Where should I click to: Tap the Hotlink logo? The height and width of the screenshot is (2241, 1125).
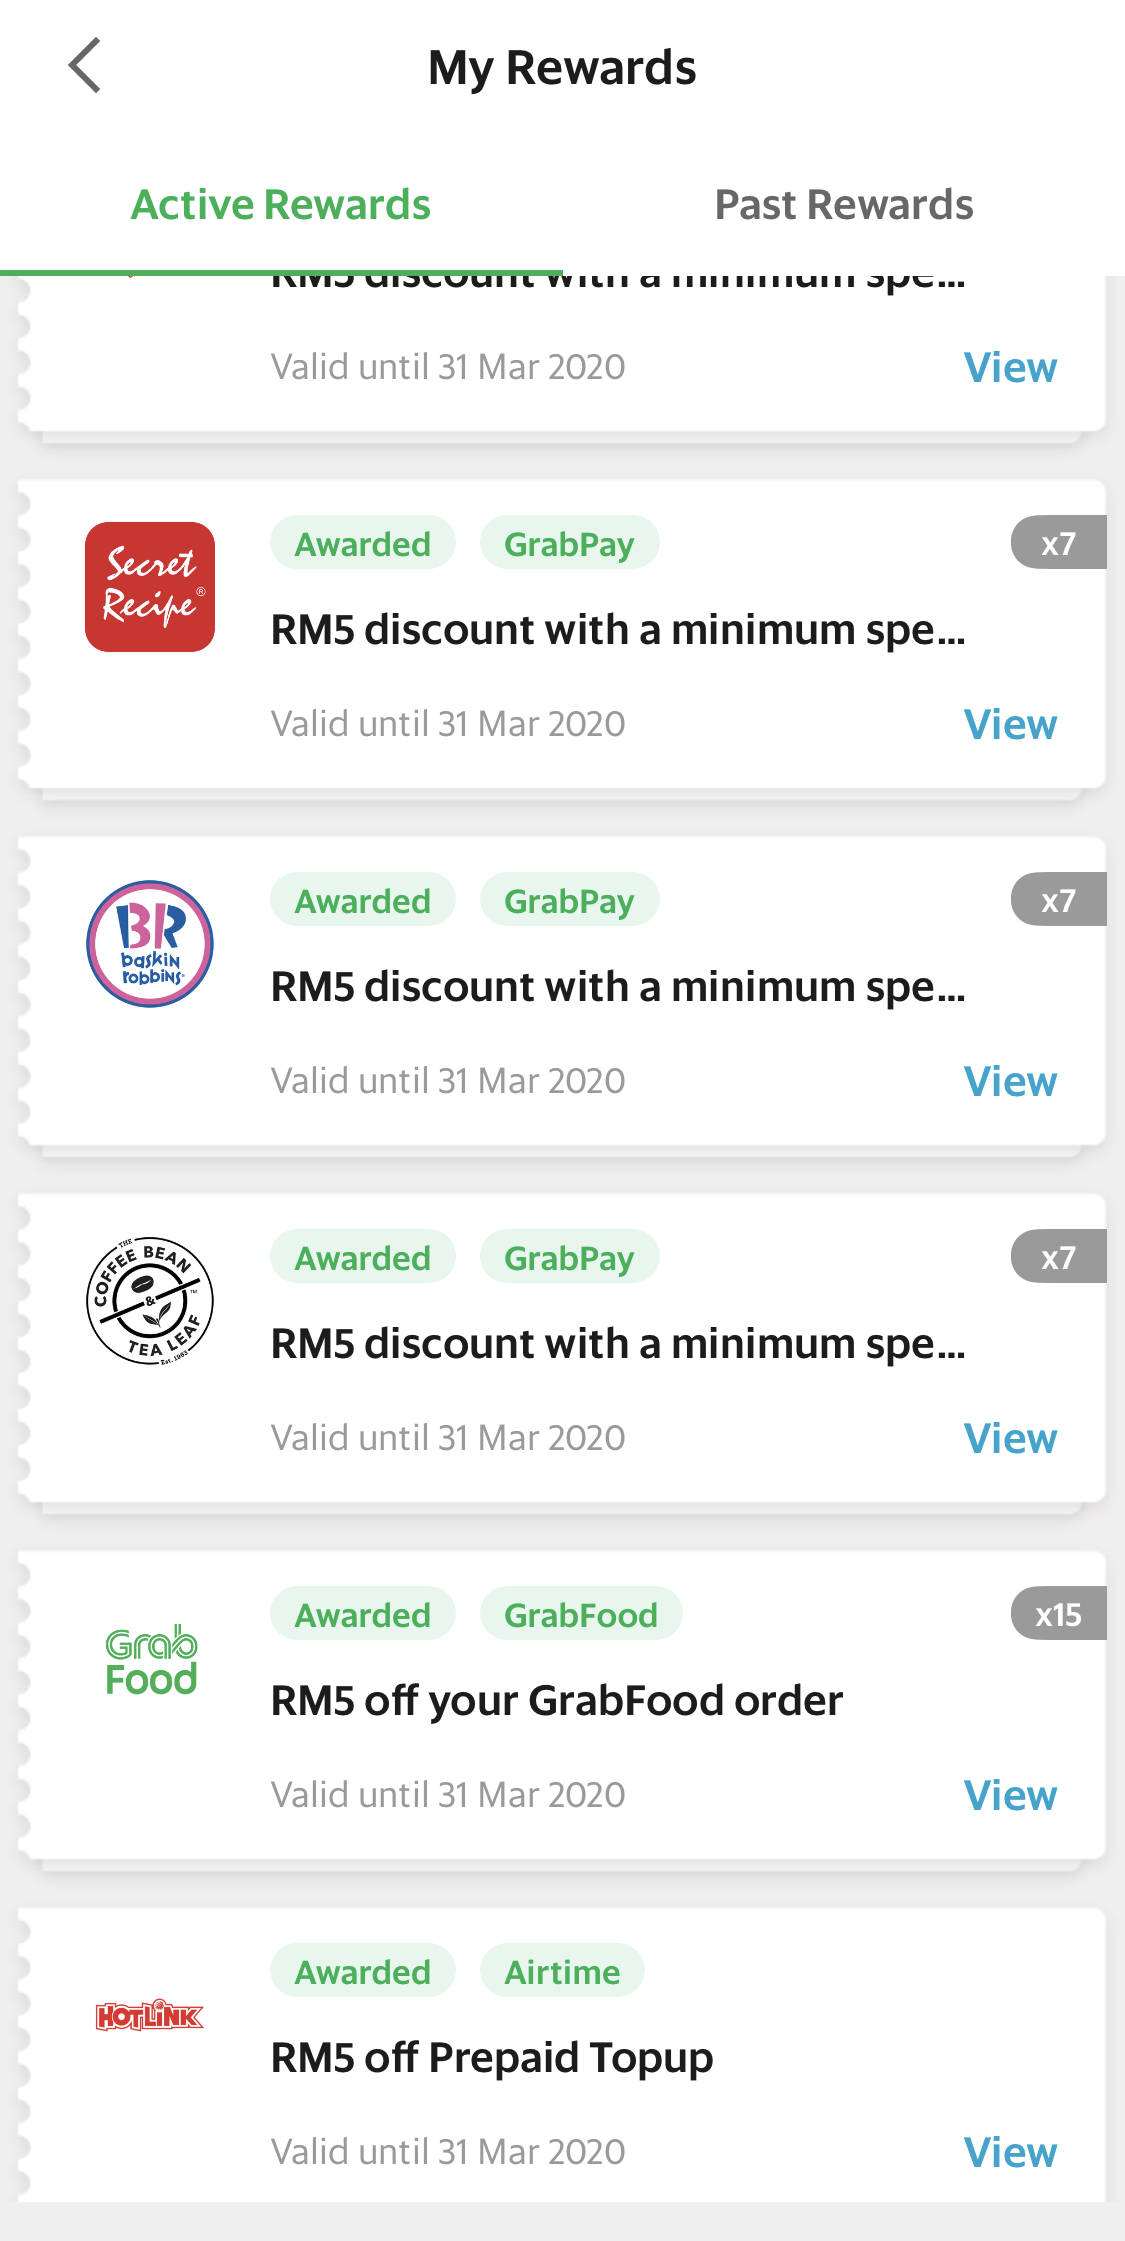tap(150, 2016)
